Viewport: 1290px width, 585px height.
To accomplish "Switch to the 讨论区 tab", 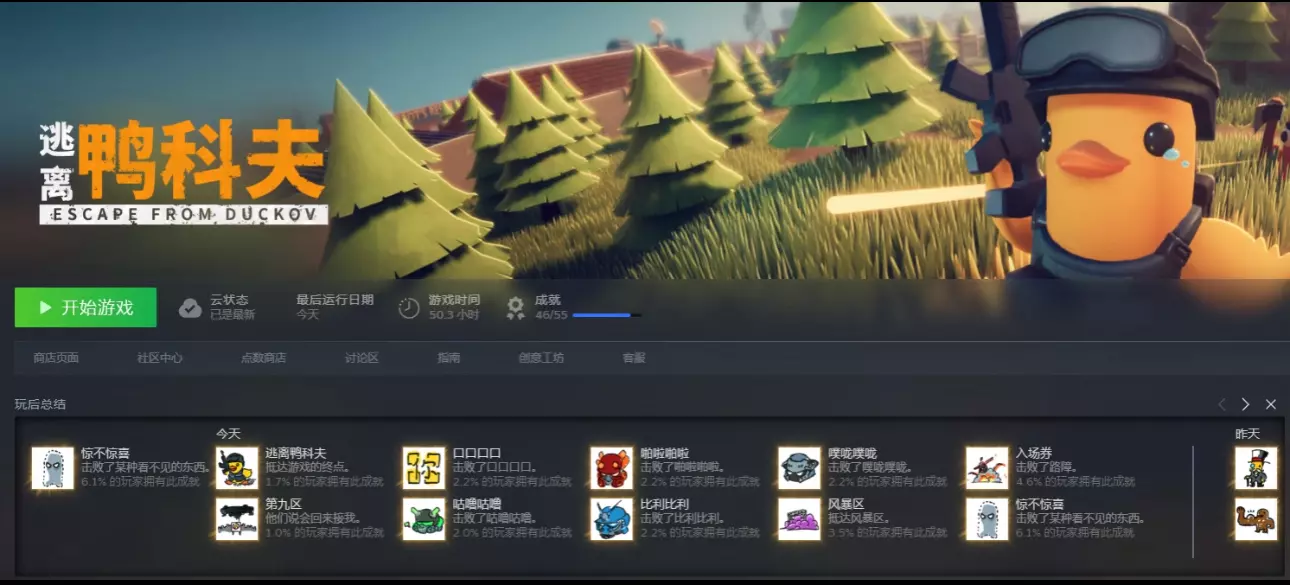I will (x=362, y=358).
